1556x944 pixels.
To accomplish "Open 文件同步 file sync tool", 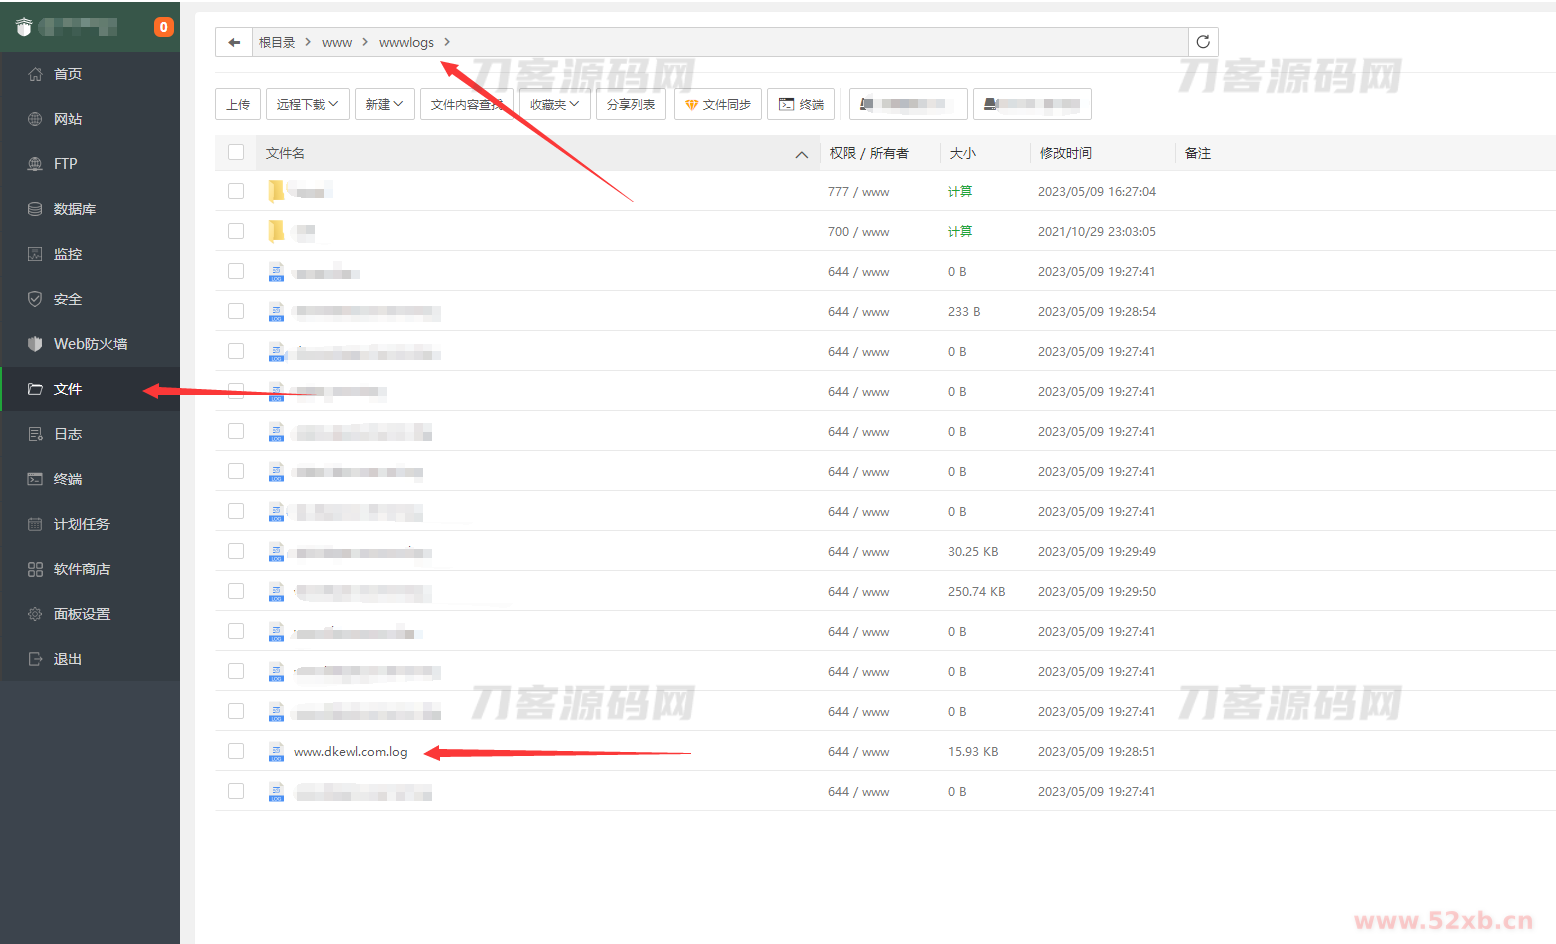I will coord(718,104).
